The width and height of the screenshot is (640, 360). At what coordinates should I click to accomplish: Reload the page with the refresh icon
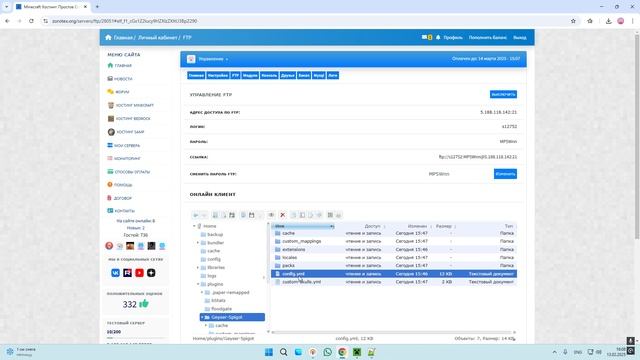pyautogui.click(x=31, y=21)
